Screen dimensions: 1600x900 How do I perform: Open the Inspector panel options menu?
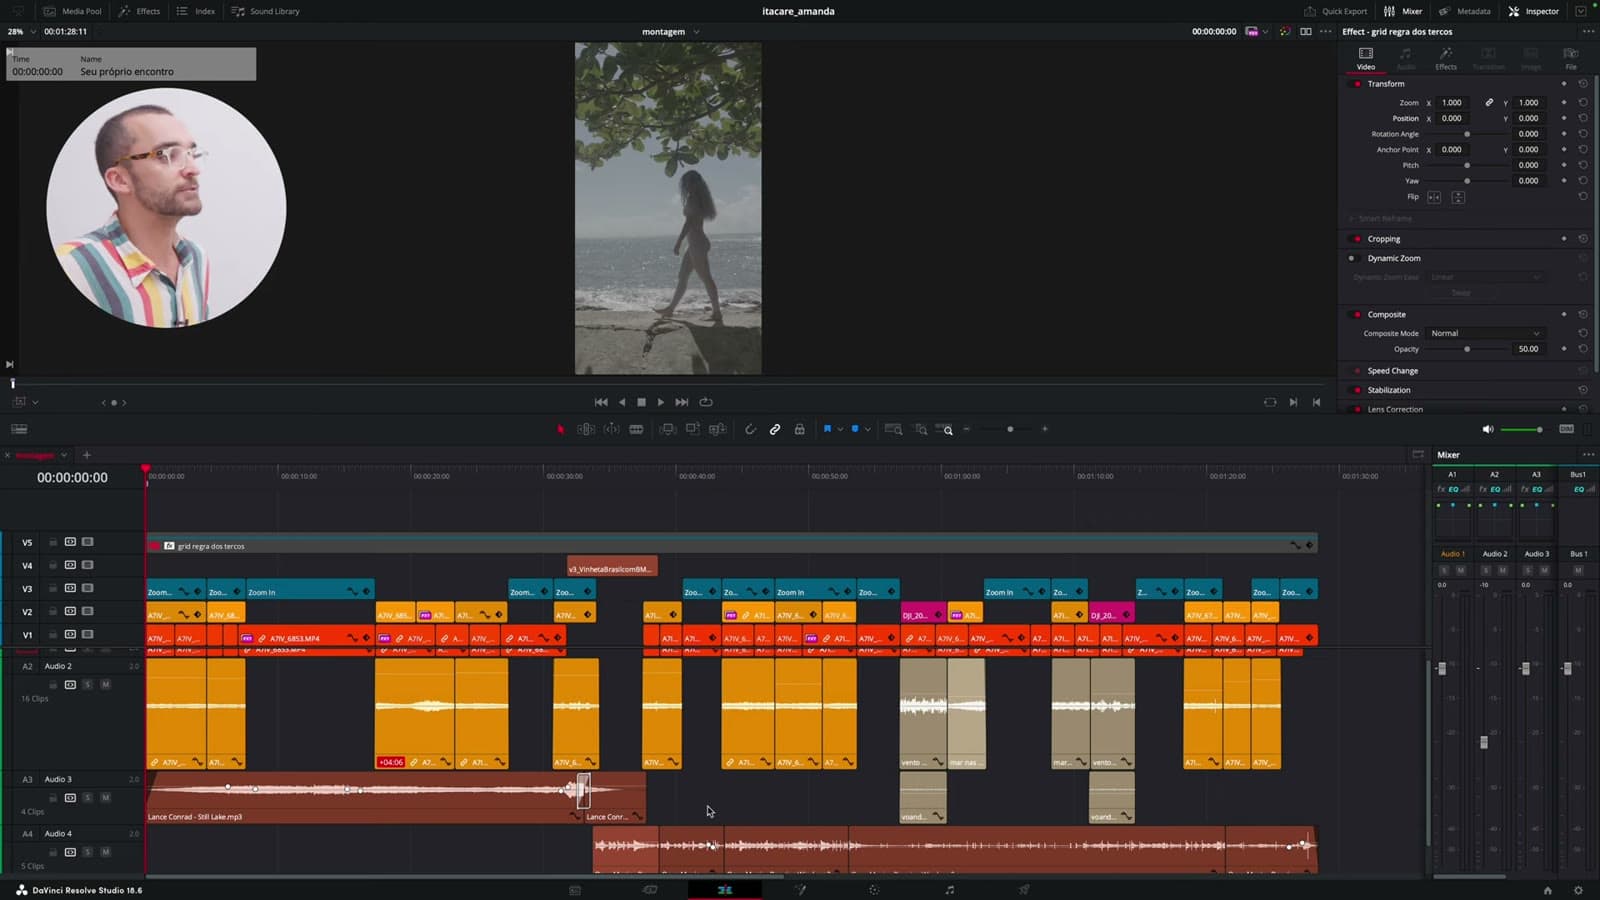pos(1588,32)
